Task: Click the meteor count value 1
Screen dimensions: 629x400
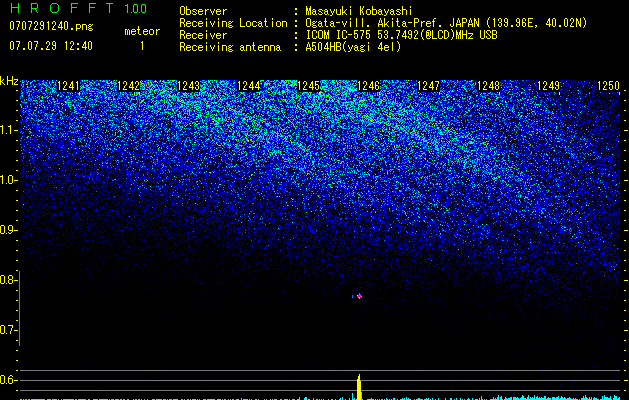Action: point(142,46)
